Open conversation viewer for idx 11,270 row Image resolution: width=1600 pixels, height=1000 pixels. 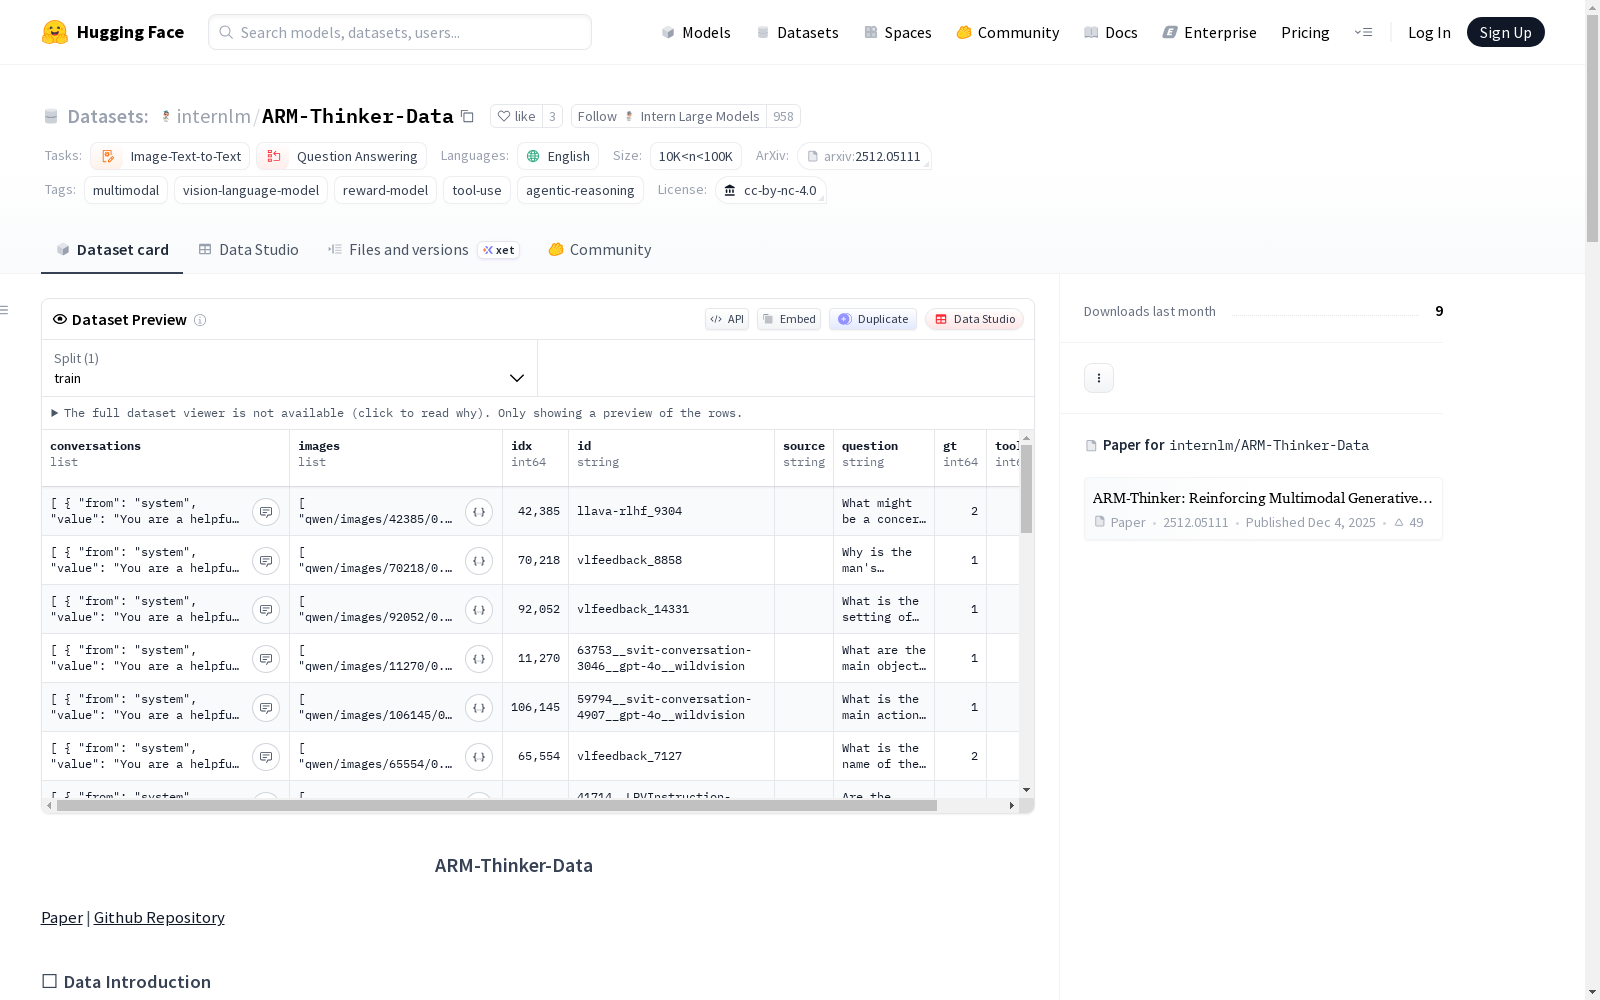coord(266,658)
